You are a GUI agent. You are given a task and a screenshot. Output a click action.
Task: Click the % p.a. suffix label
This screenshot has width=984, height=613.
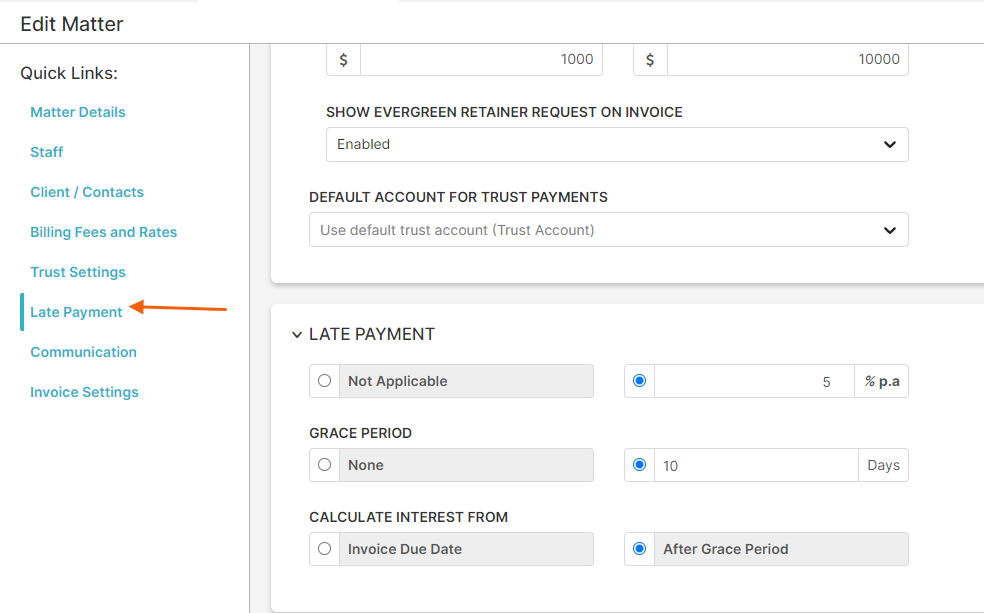pyautogui.click(x=882, y=381)
